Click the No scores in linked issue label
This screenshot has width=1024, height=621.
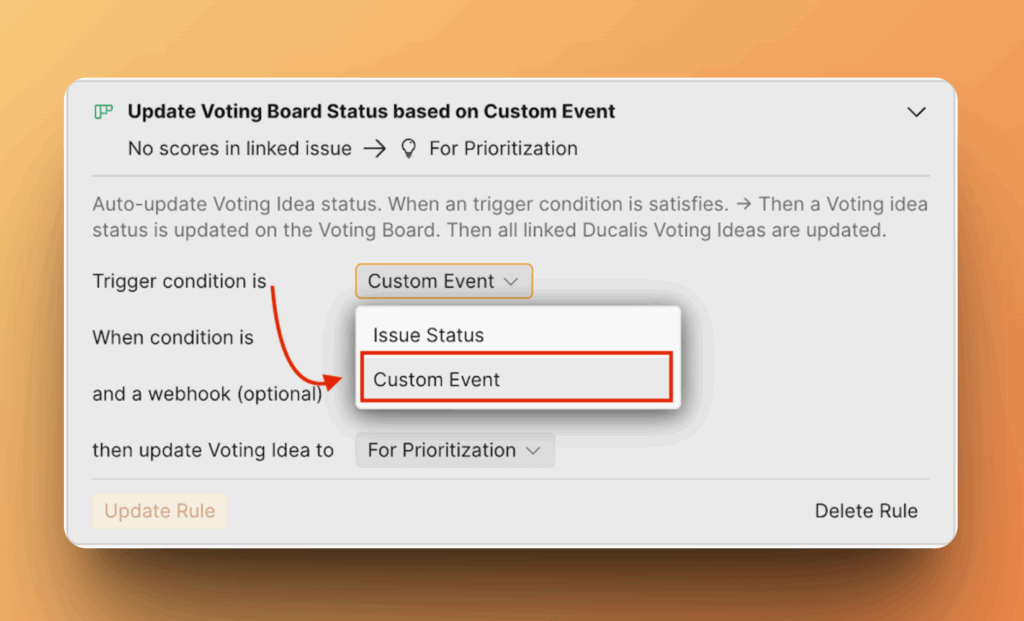coord(237,148)
